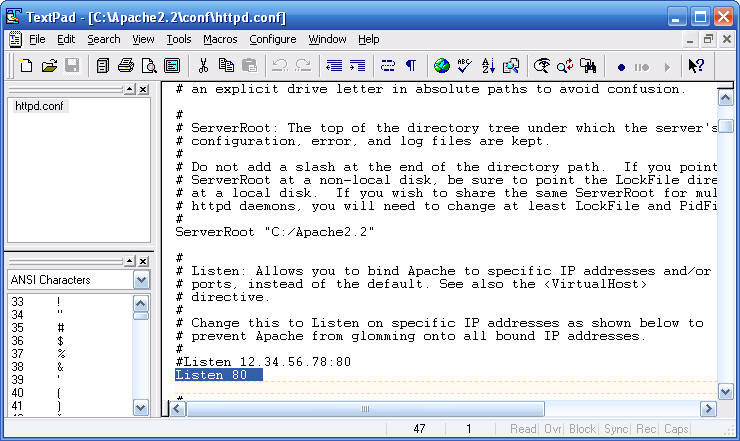The width and height of the screenshot is (740, 441).
Task: Open Manage Files toolbar icon
Action: (x=102, y=66)
